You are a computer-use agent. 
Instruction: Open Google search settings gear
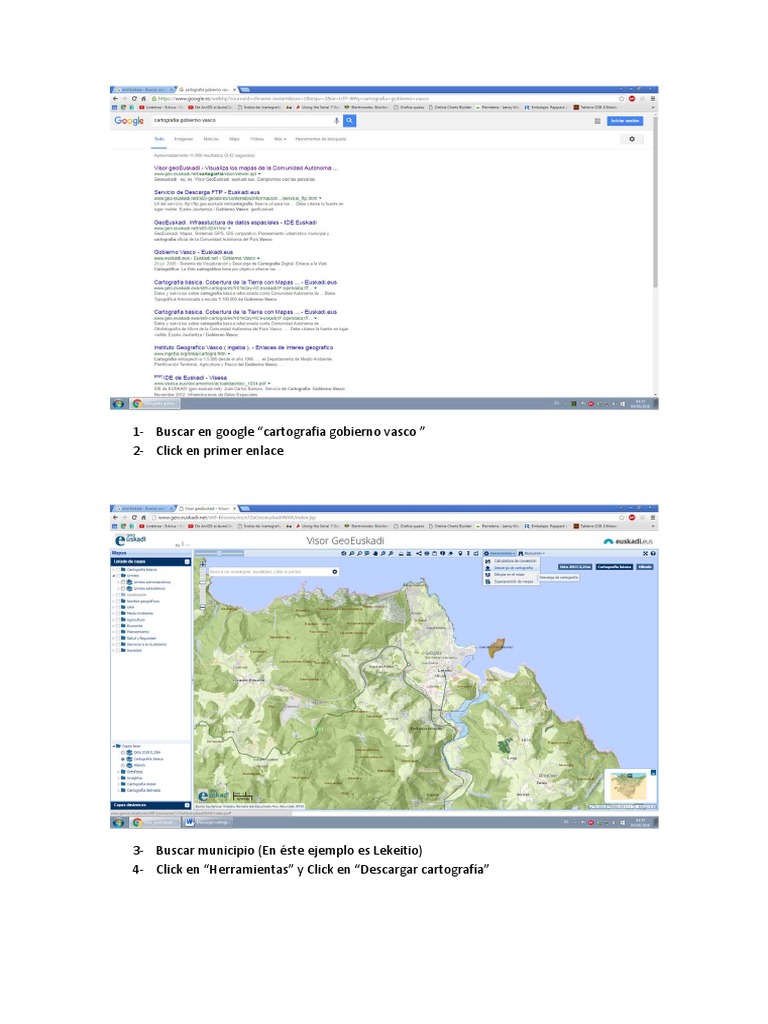[632, 139]
